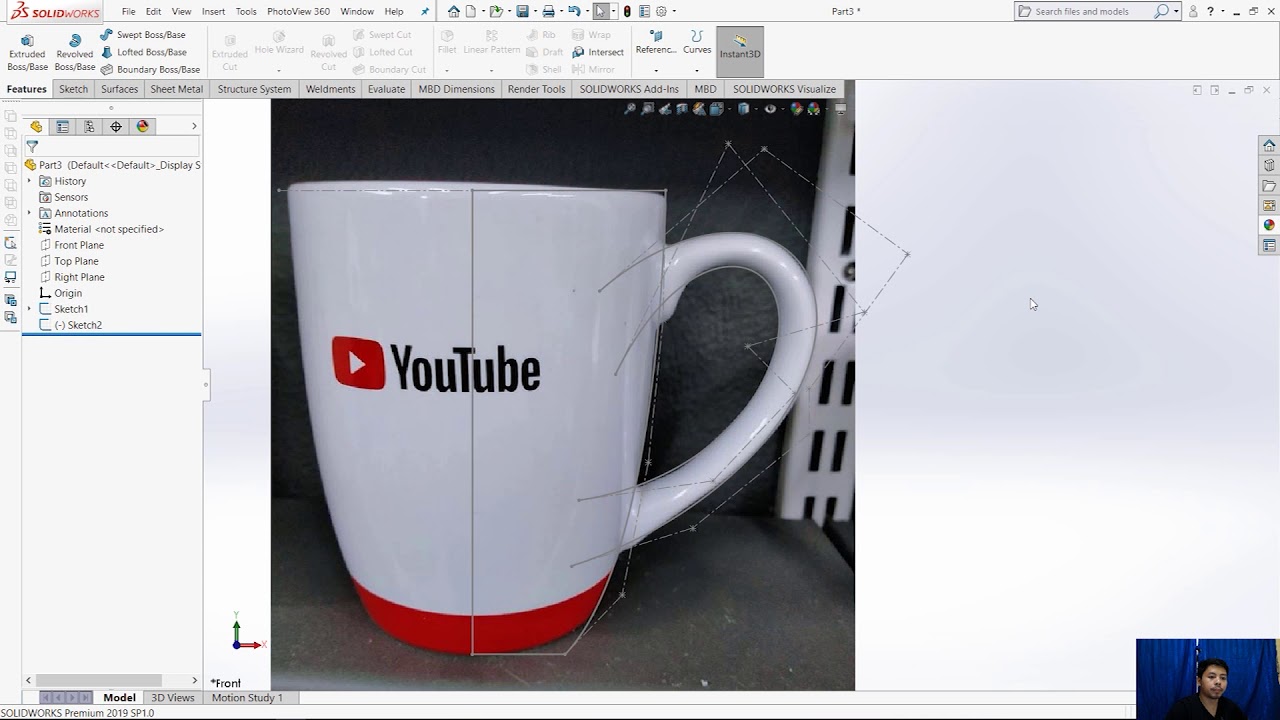
Task: Switch to the Evaluate tab
Action: (386, 89)
